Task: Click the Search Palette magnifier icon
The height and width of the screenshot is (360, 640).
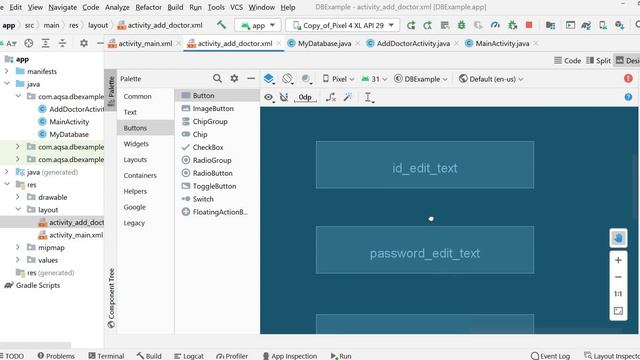Action: coord(217,78)
